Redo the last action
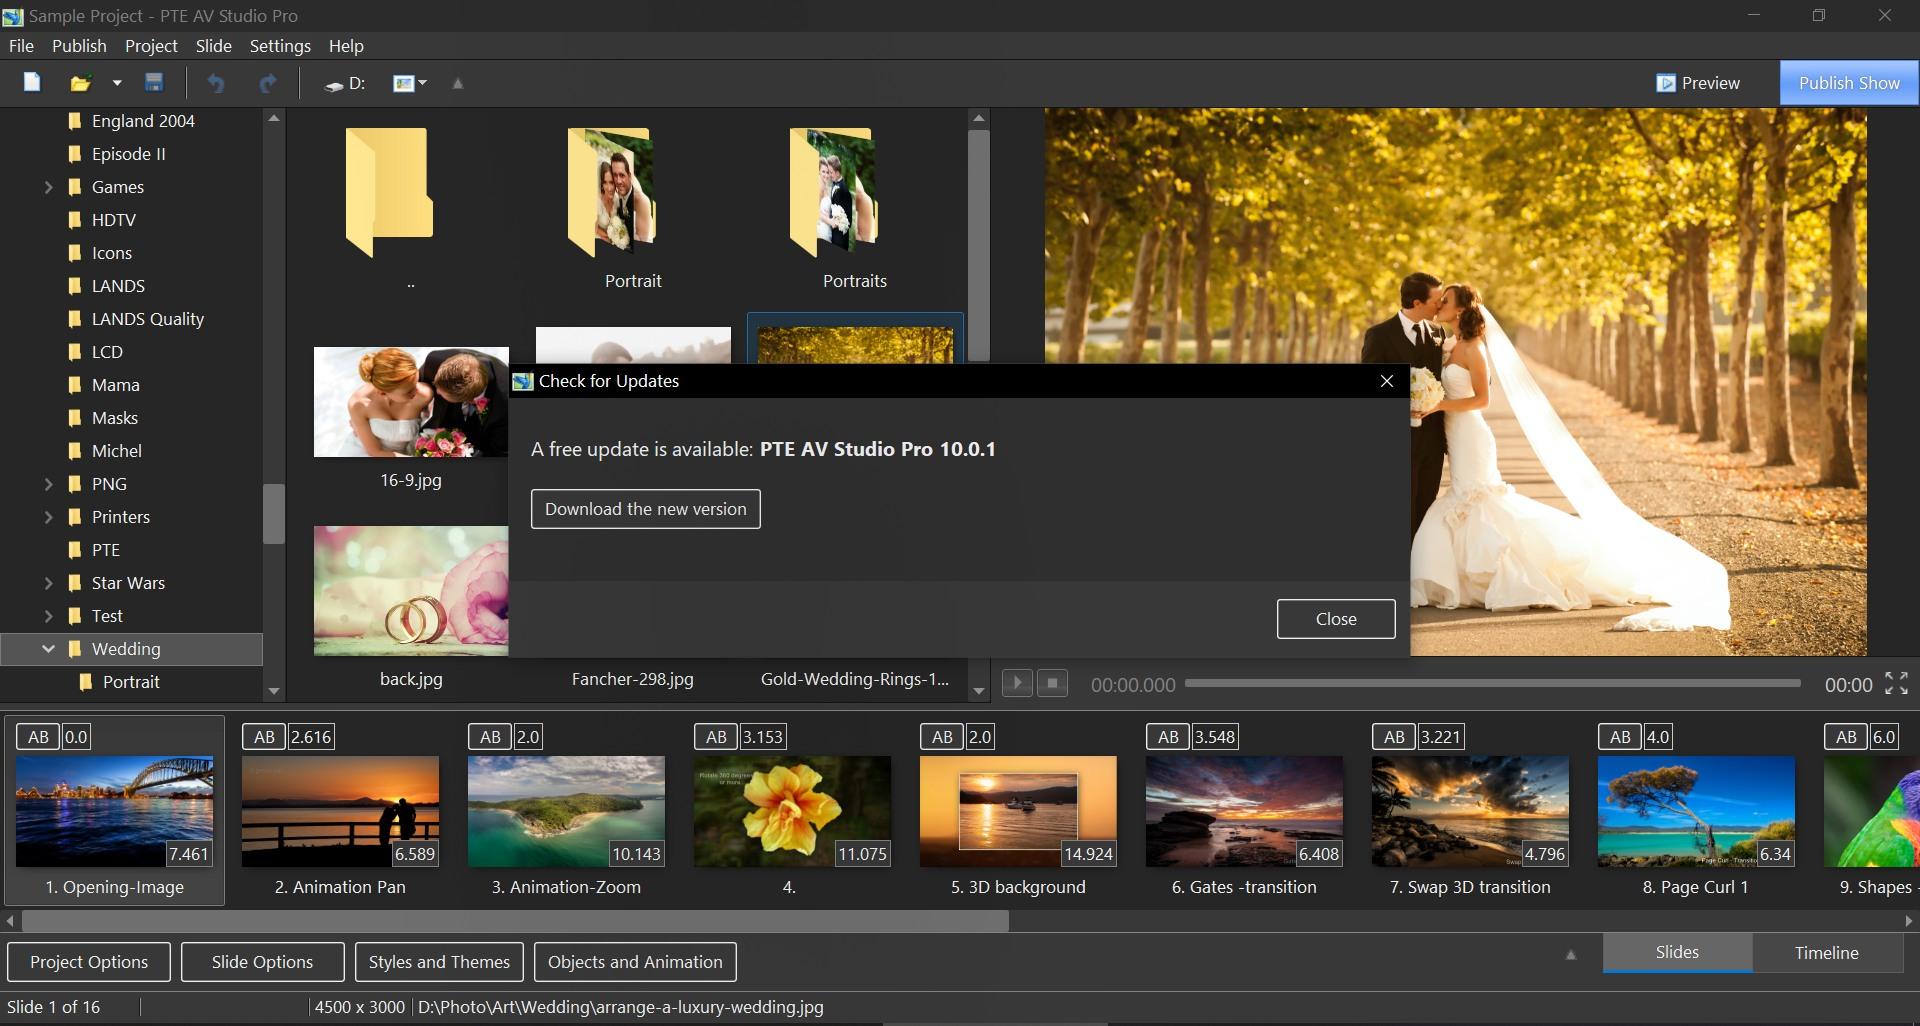The width and height of the screenshot is (1920, 1026). 268,83
